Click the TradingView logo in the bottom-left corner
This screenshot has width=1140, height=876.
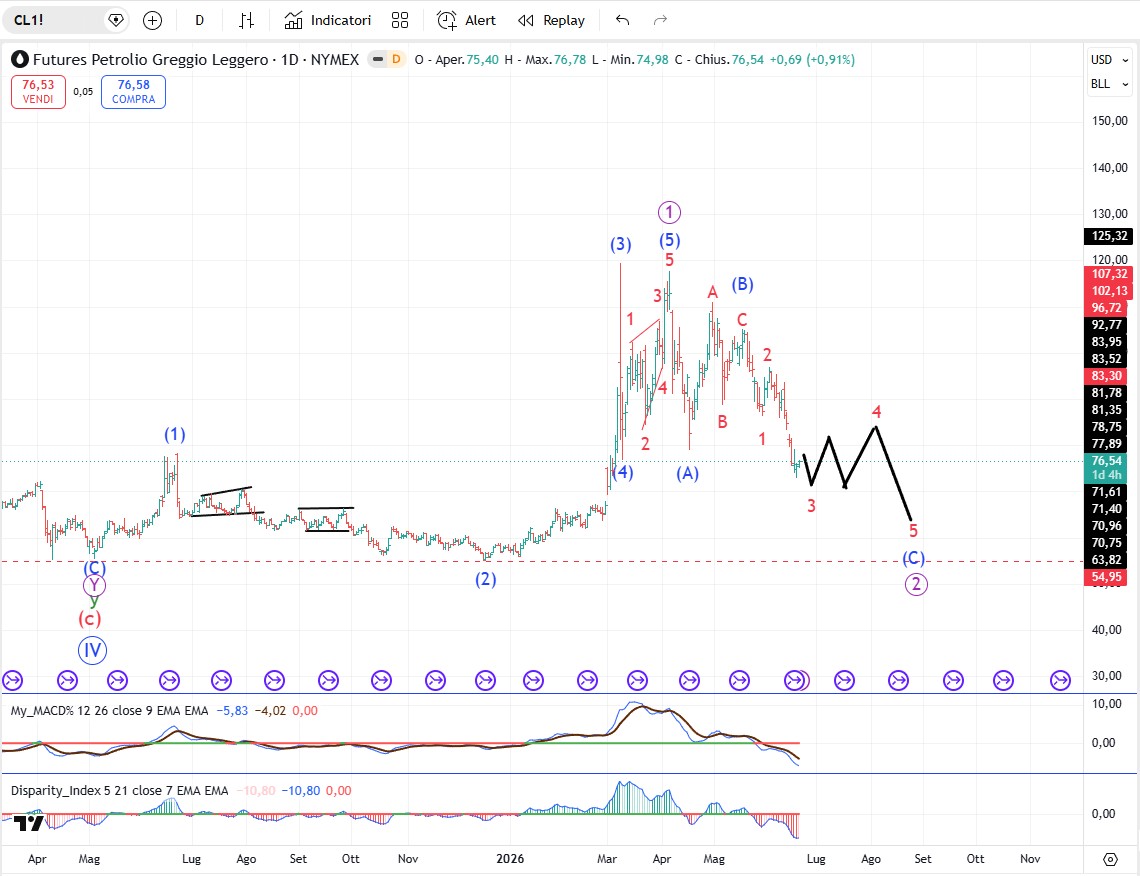[30, 824]
